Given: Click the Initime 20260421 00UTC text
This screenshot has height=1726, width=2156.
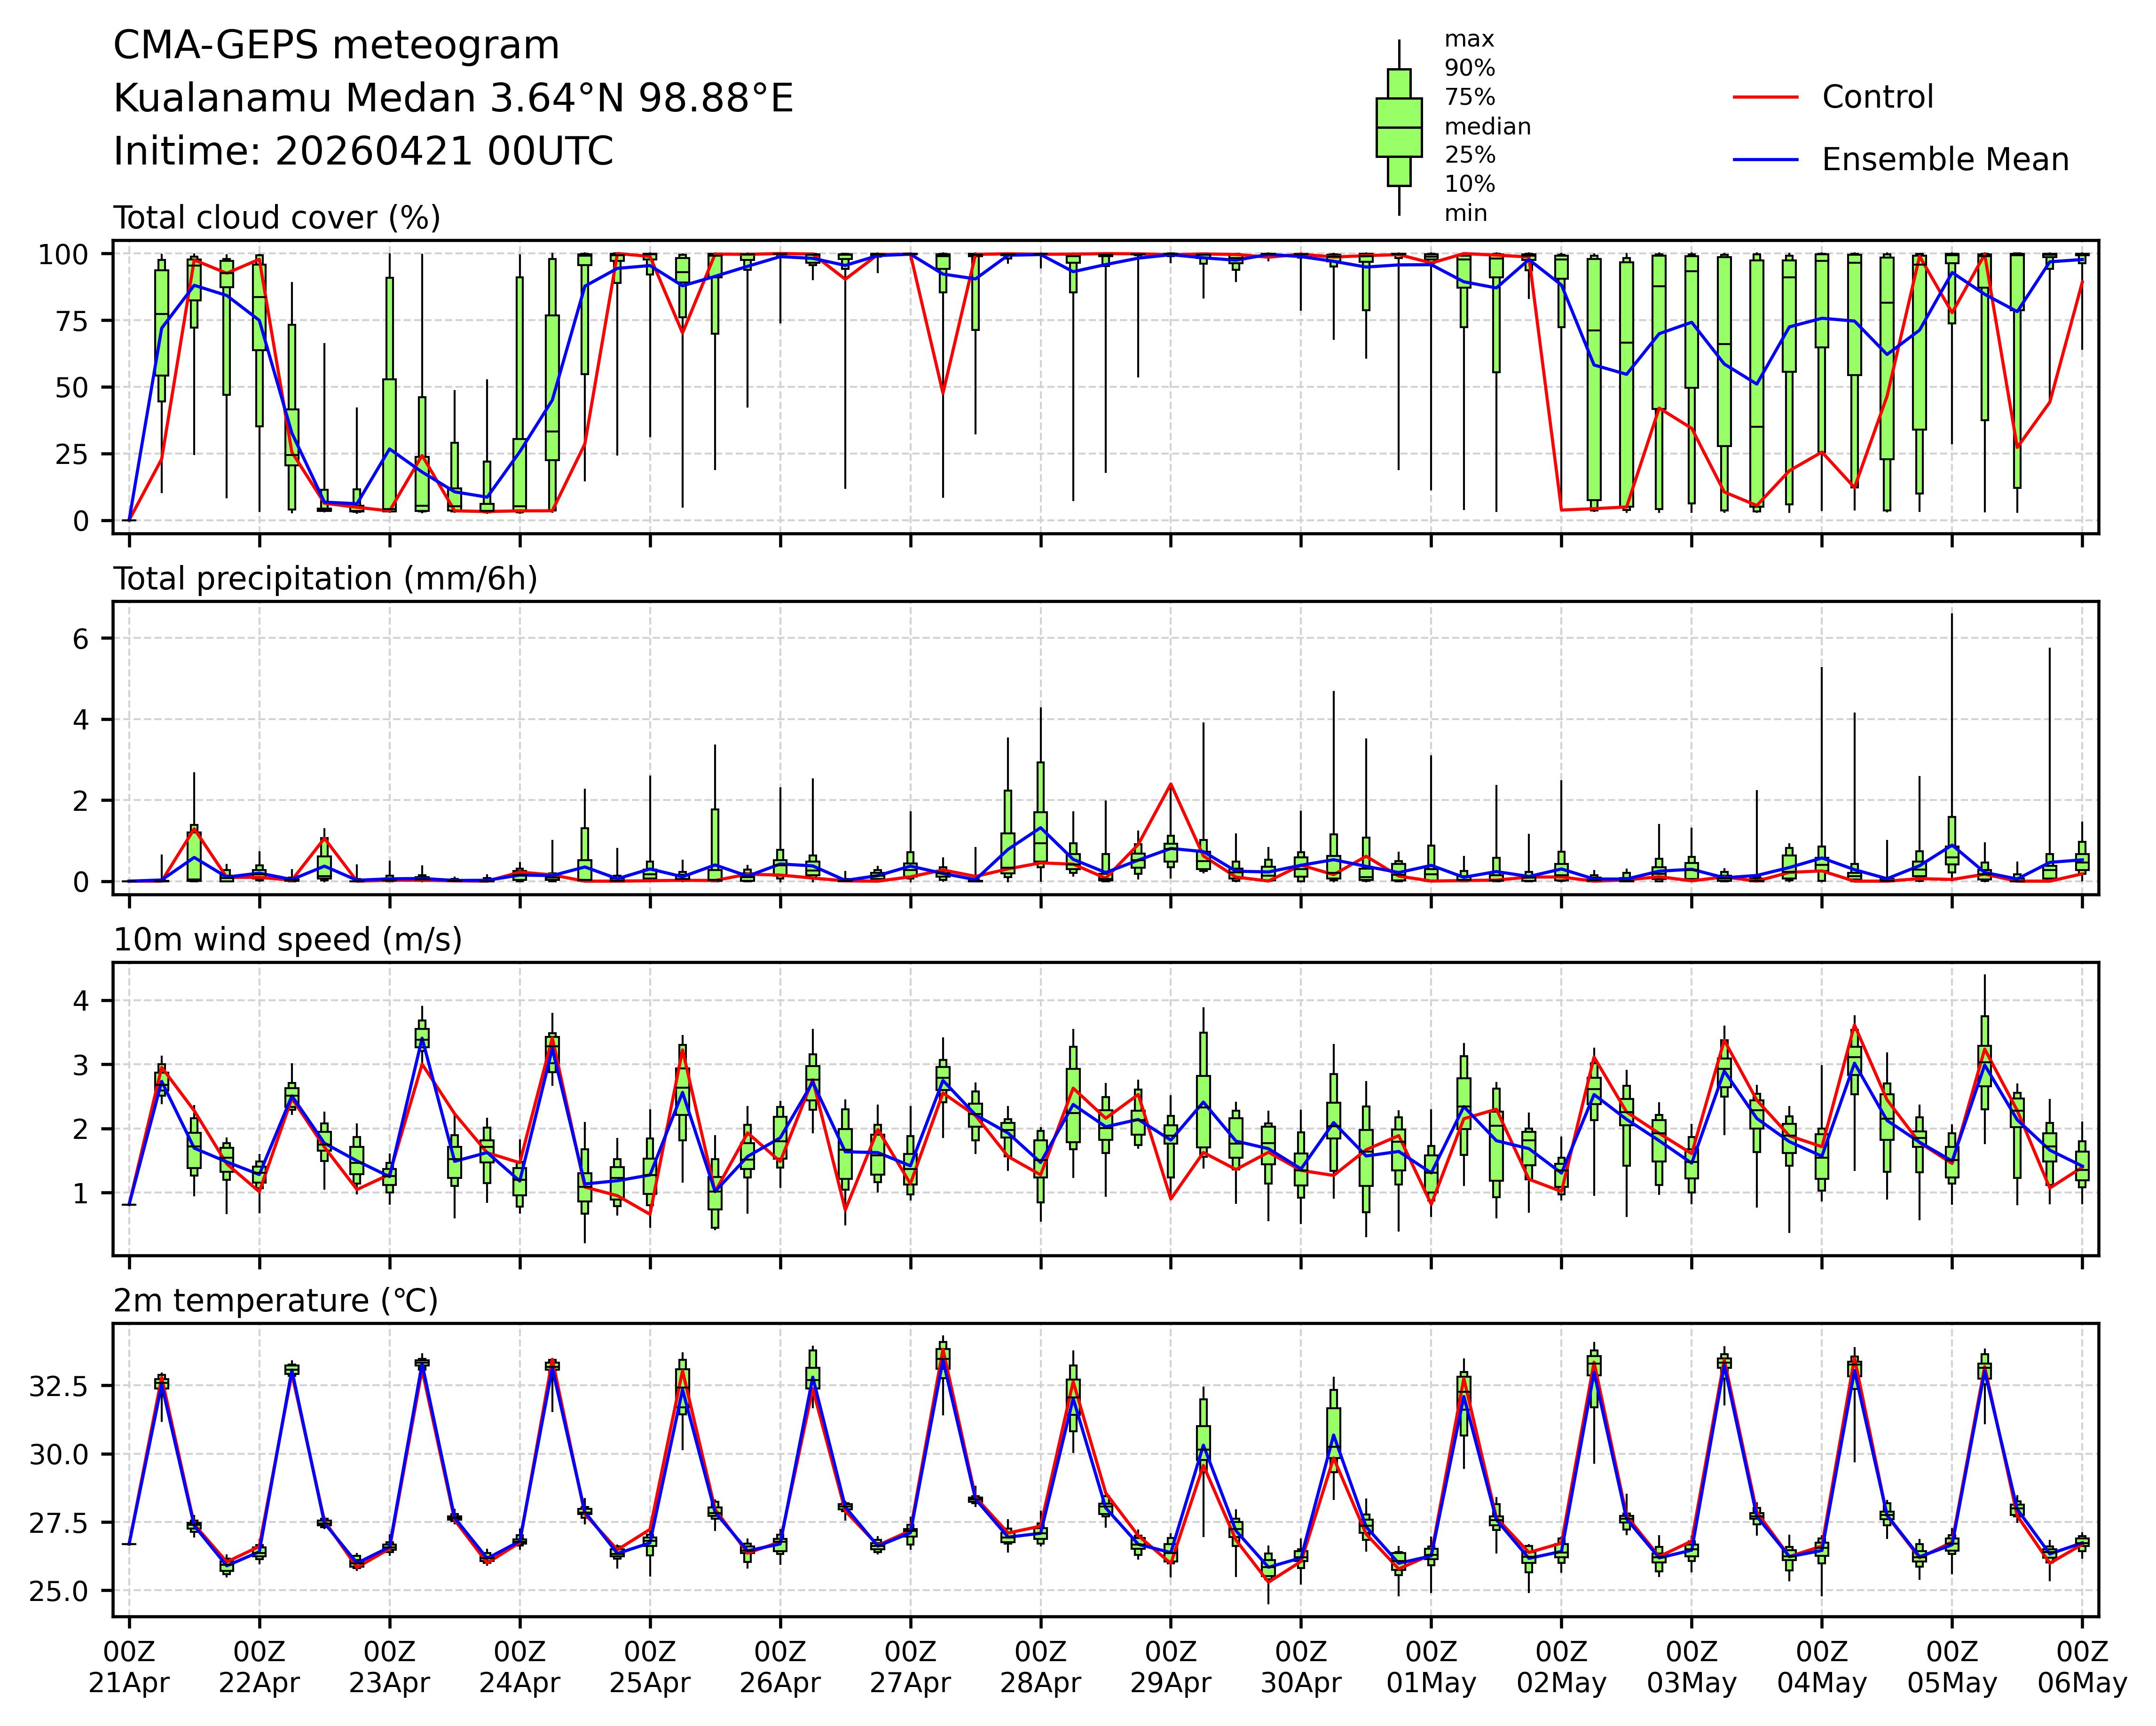Looking at the screenshot, I should pos(363,152).
